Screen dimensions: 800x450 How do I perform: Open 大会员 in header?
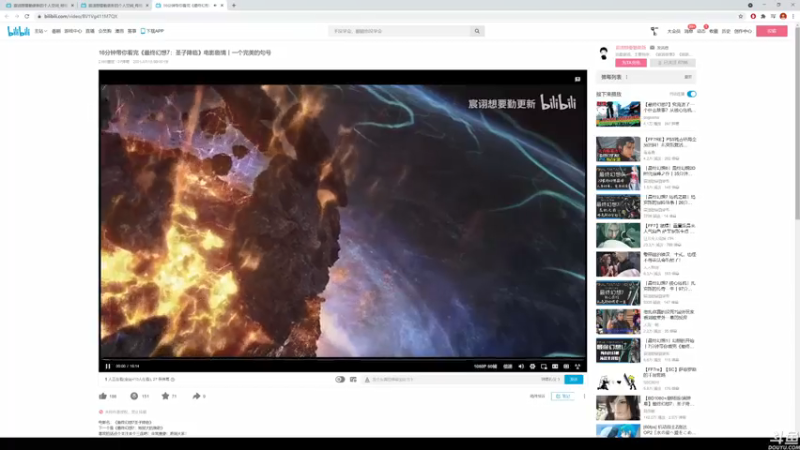pyautogui.click(x=673, y=31)
